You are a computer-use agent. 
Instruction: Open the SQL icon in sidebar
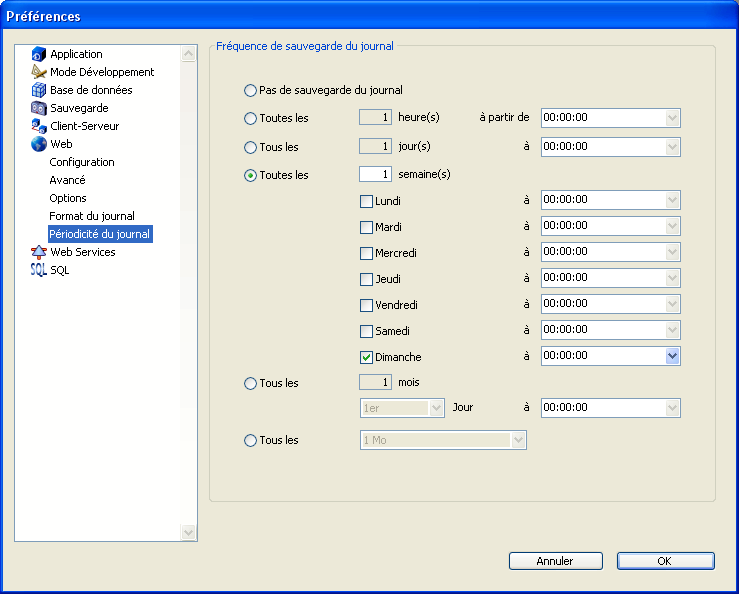coord(39,270)
